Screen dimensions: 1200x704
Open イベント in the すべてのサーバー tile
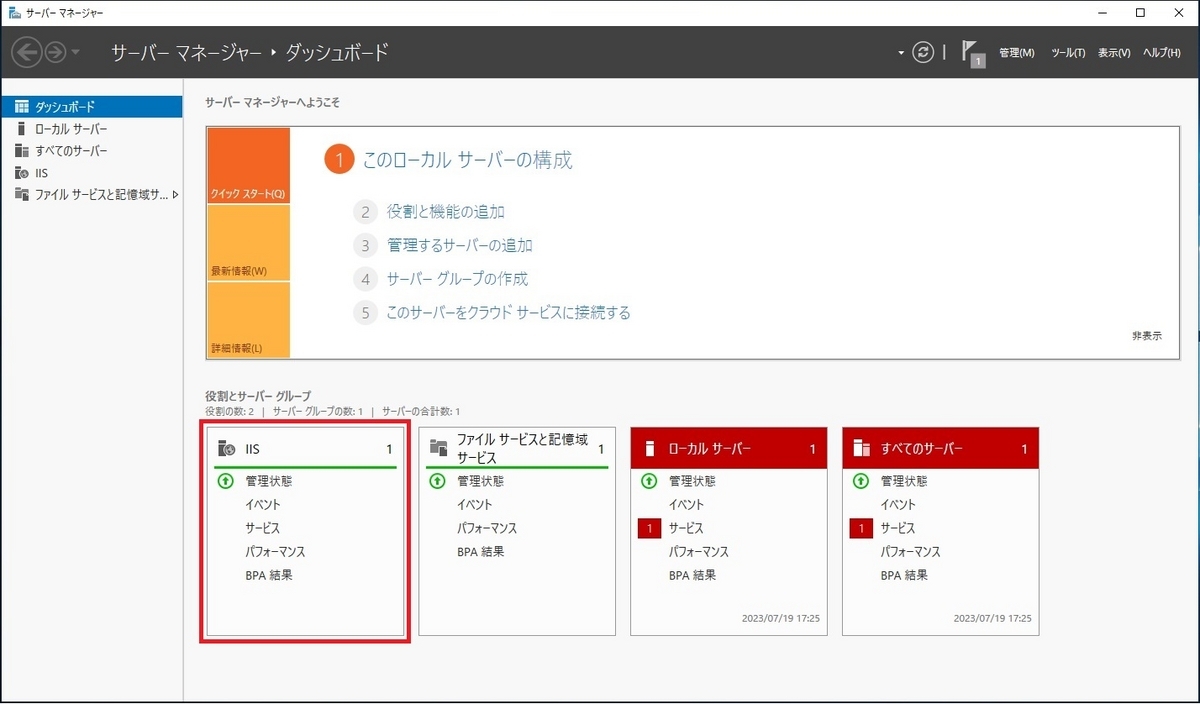[899, 505]
